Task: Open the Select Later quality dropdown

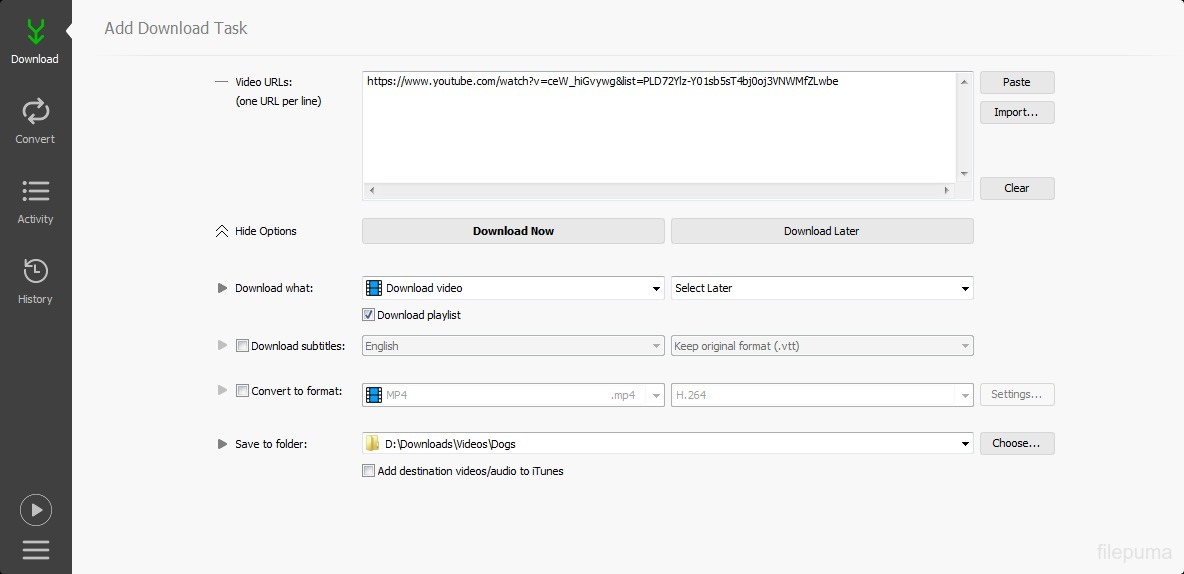Action: (821, 288)
